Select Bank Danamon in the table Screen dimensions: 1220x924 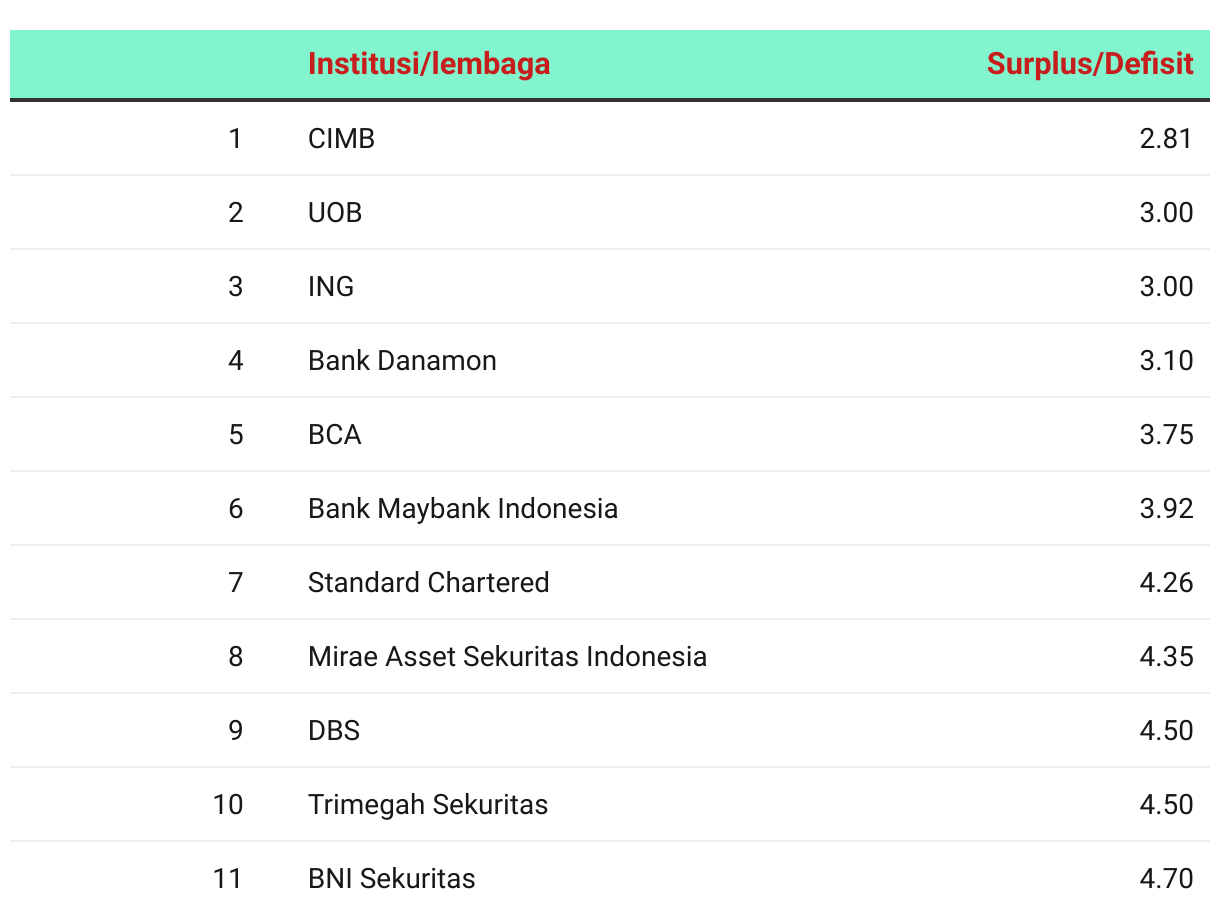402,360
